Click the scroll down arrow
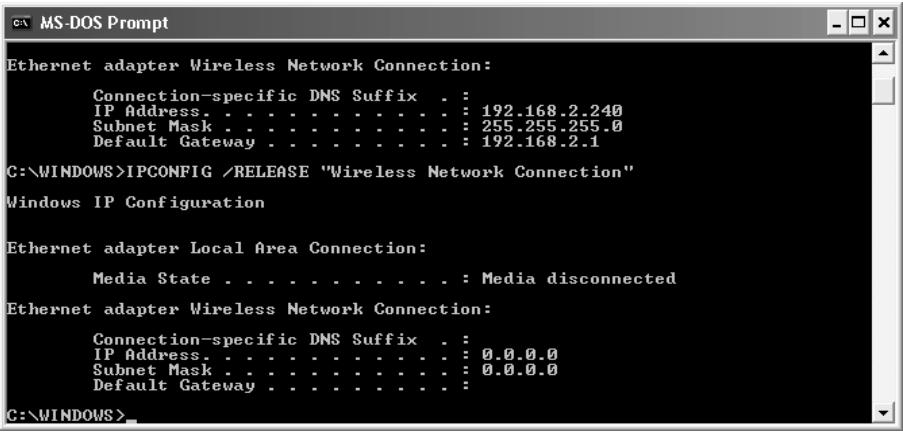Screen dimensions: 903x435 click(883, 413)
